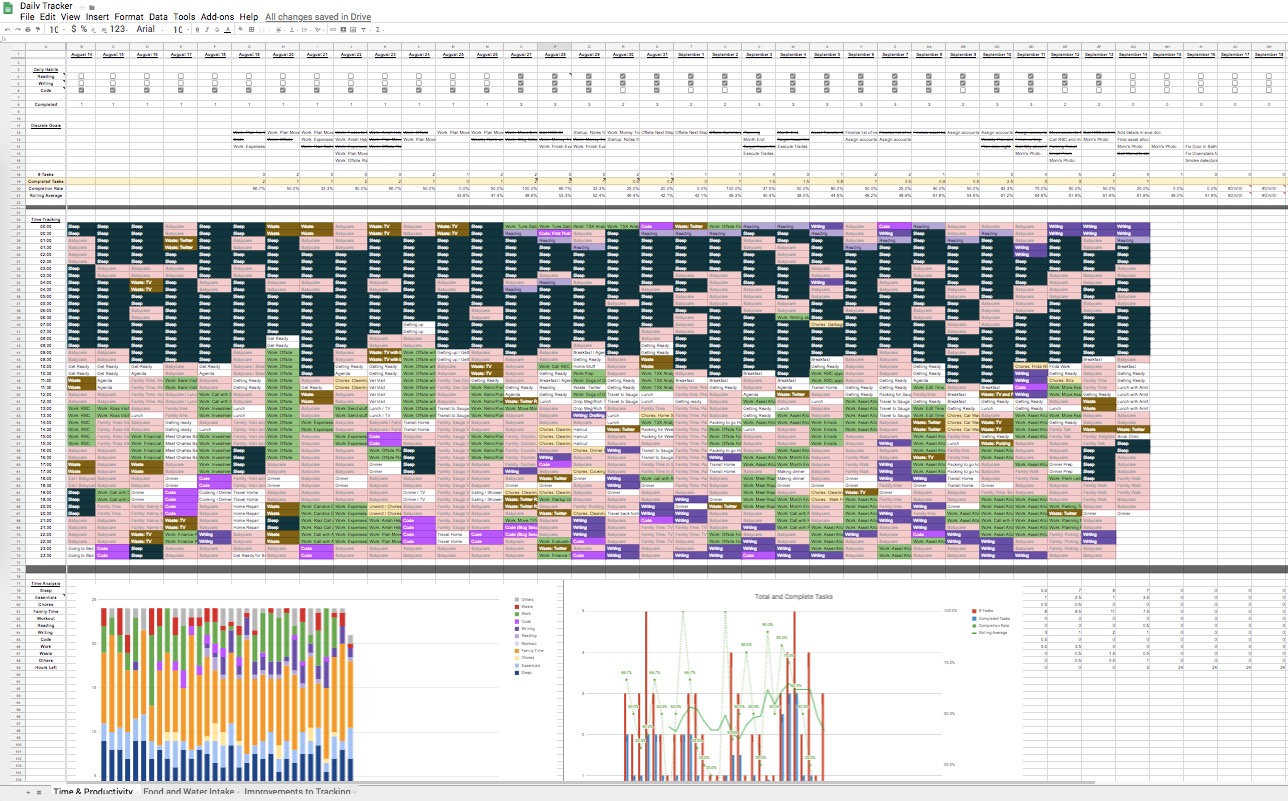Add a new sheet with plus icon
1288x801 pixels.
coord(27,791)
